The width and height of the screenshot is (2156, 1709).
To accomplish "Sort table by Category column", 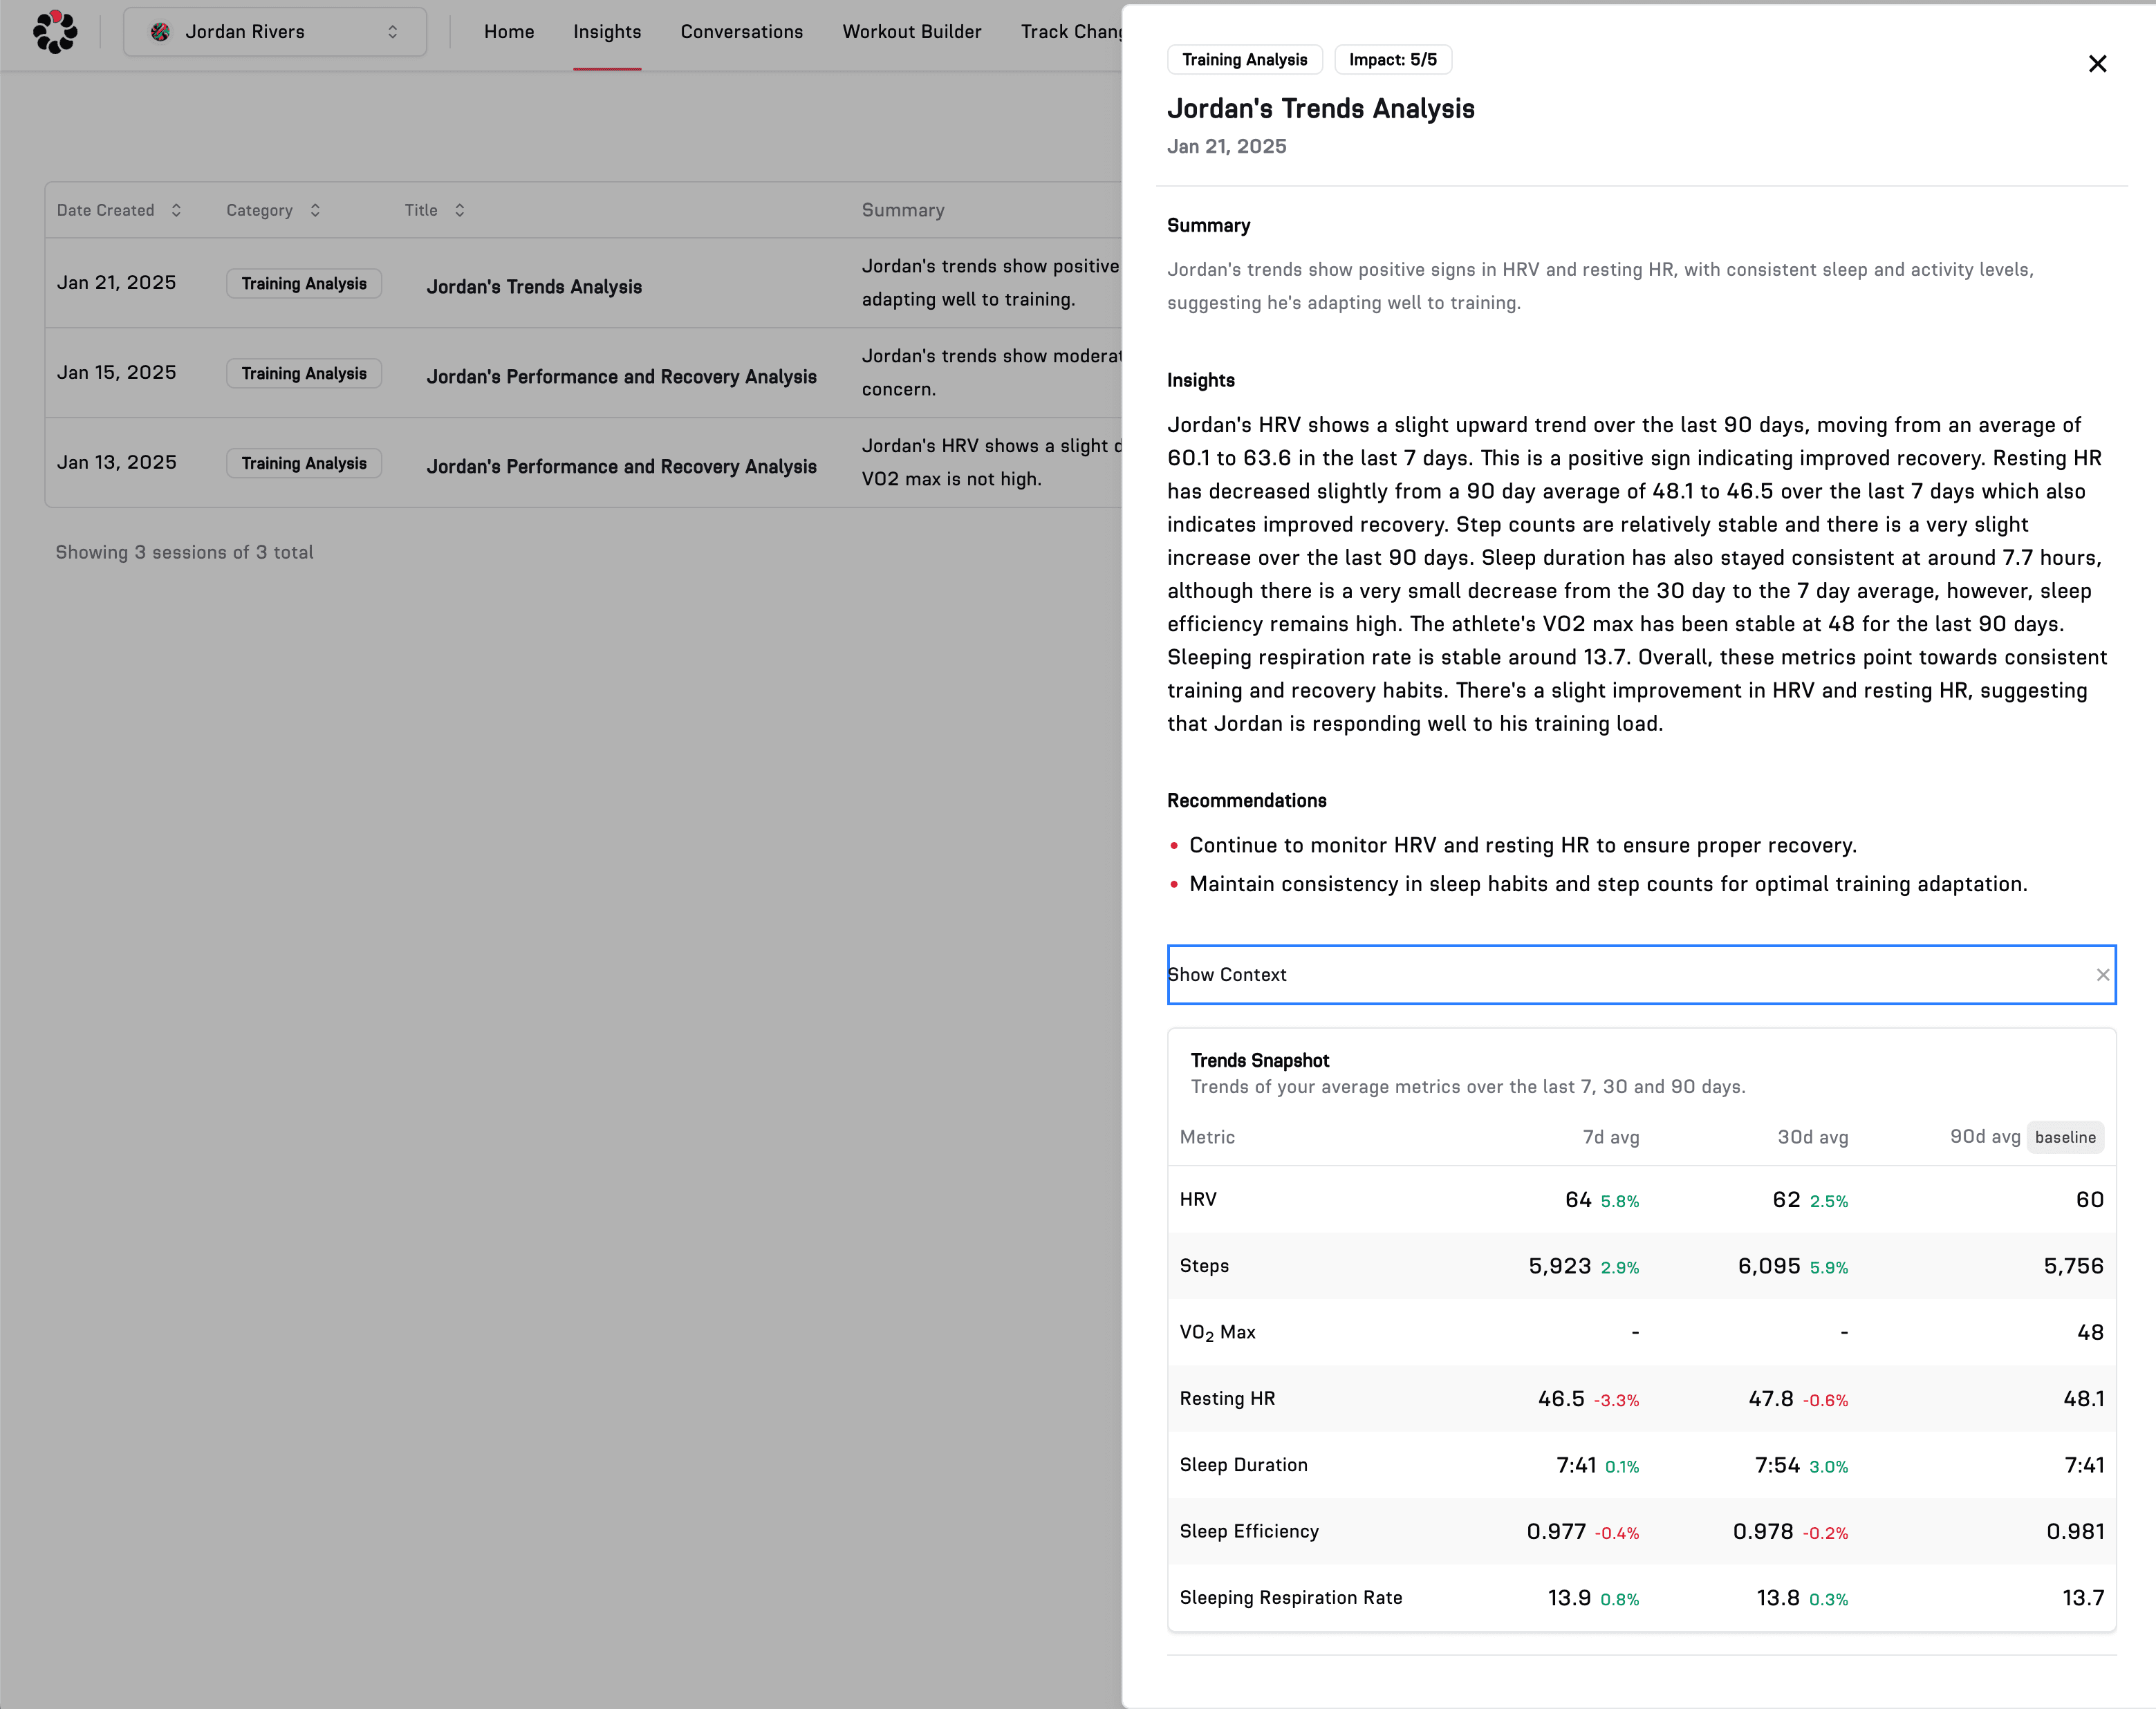I will coord(315,210).
